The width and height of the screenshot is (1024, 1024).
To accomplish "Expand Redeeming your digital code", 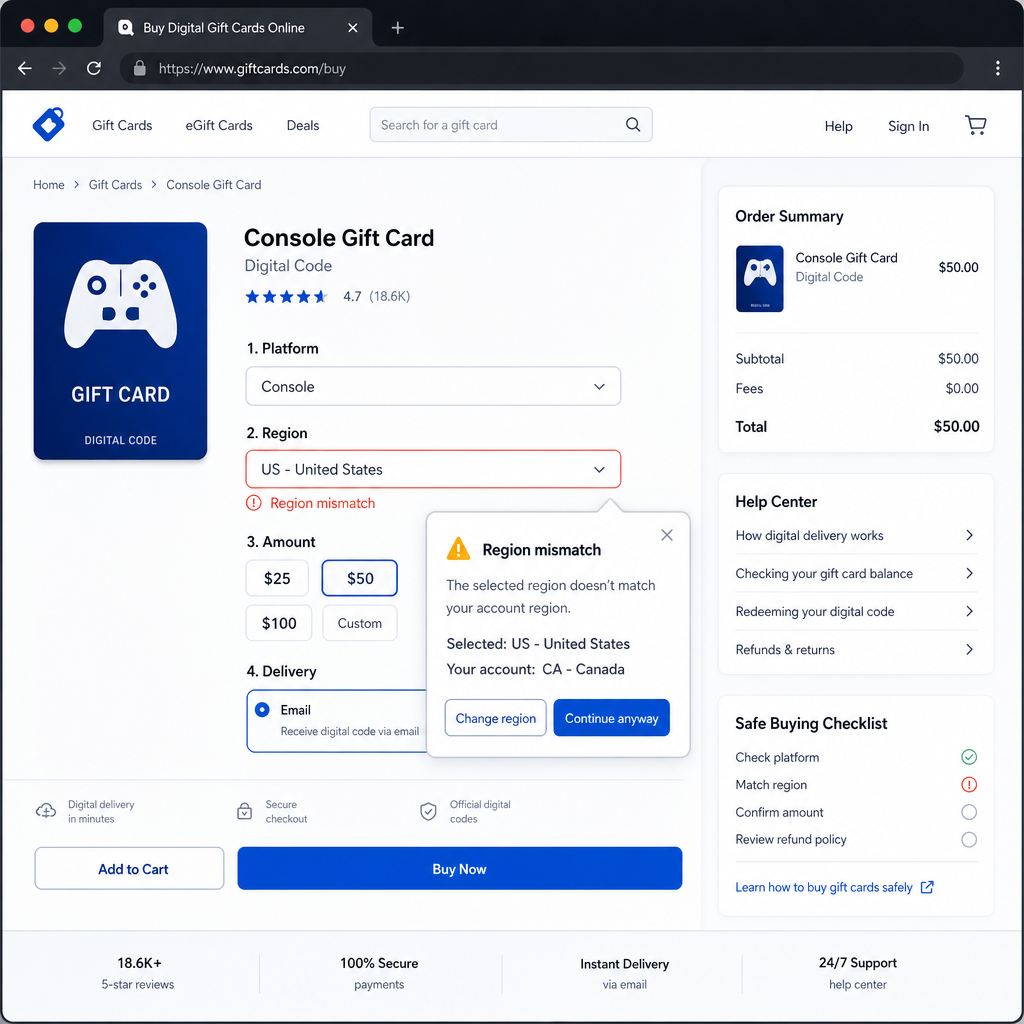I will pos(856,611).
